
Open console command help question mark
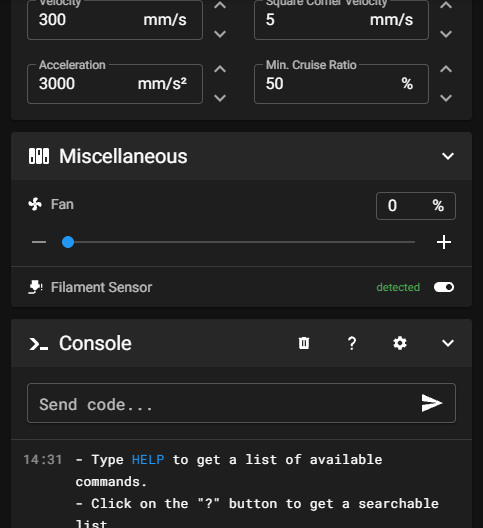pos(352,343)
